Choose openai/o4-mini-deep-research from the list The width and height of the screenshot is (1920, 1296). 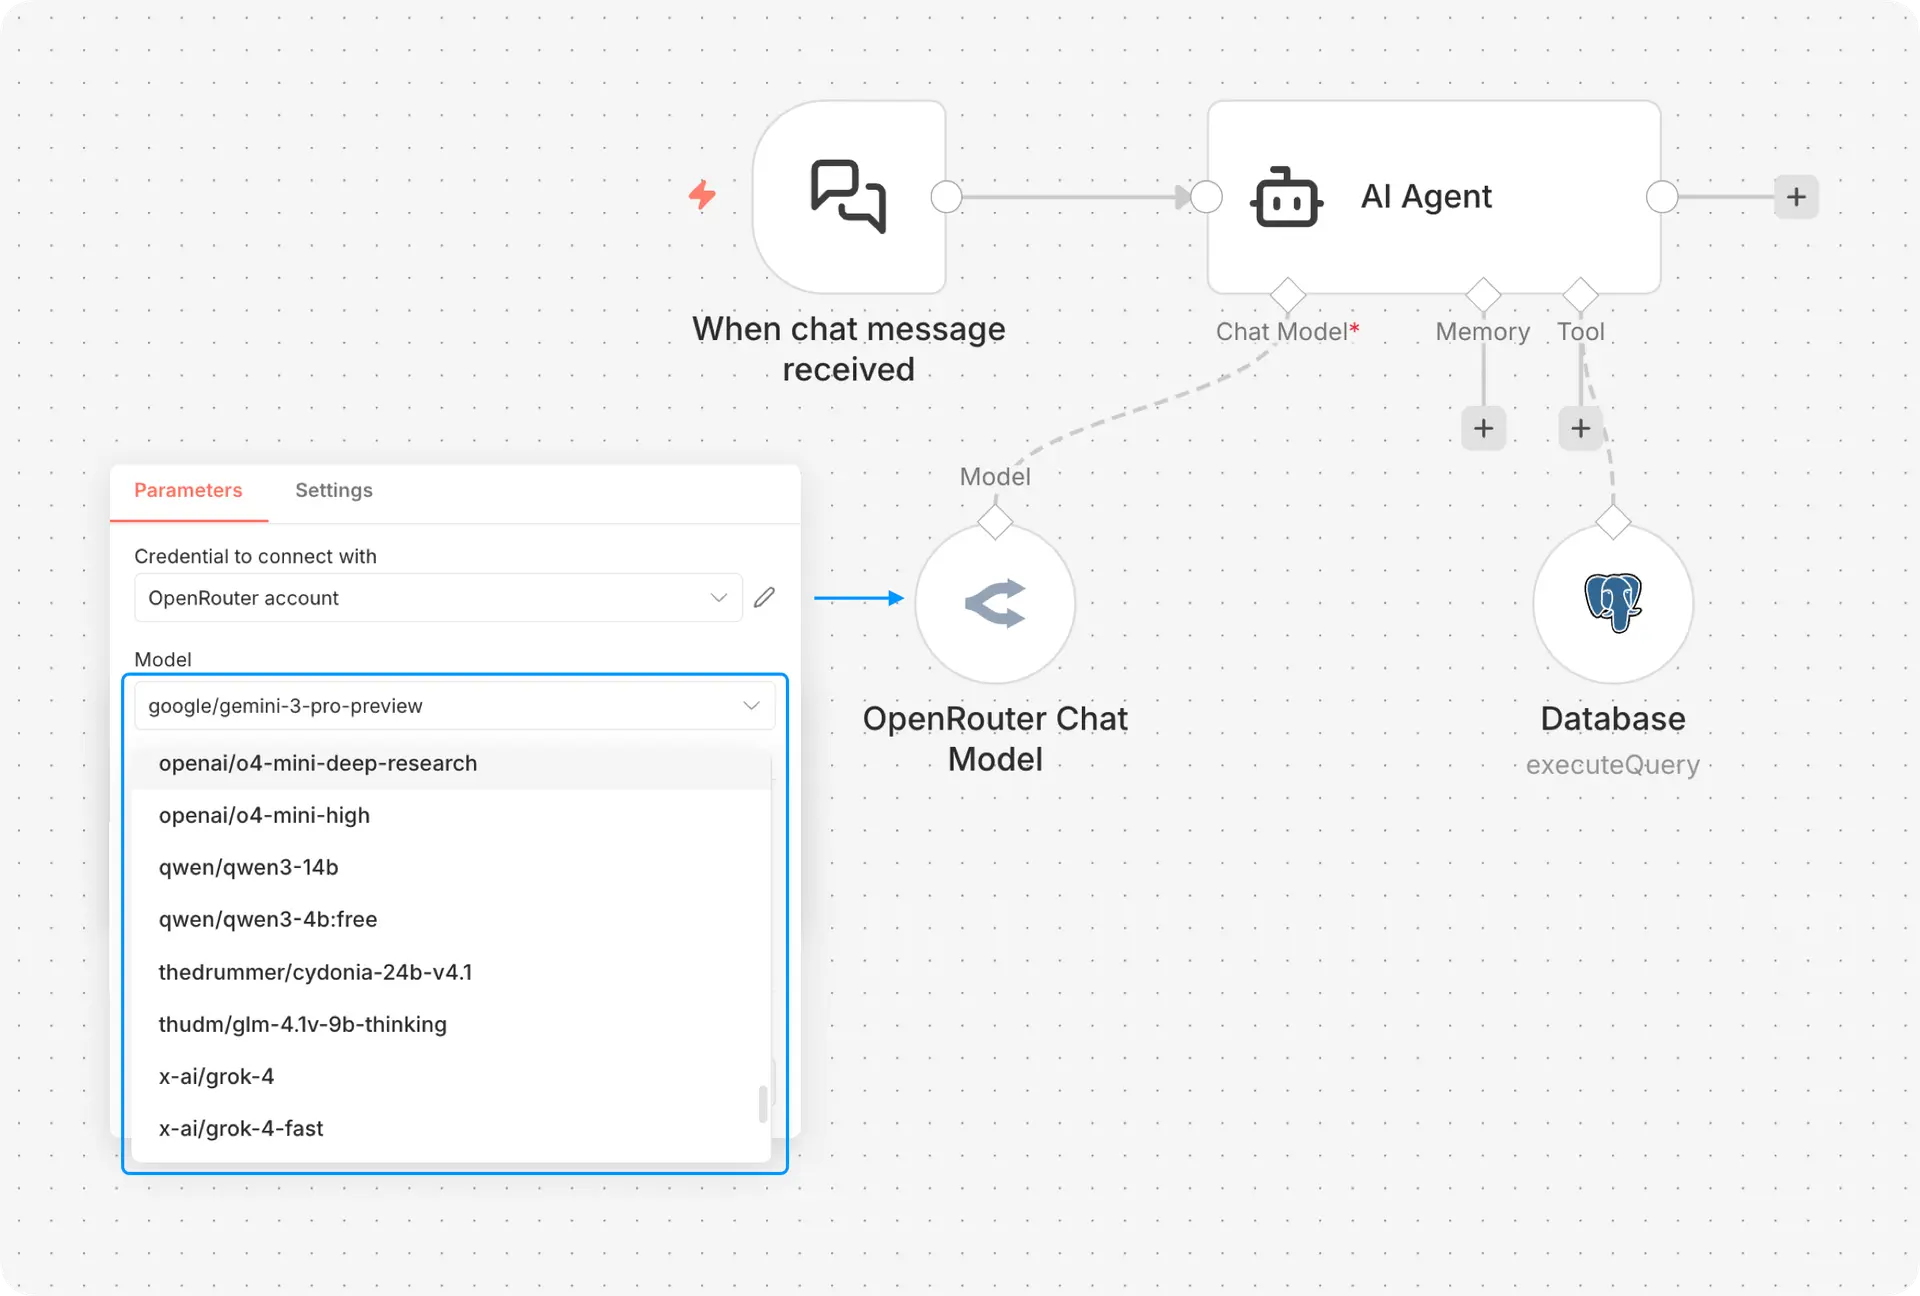pyautogui.click(x=318, y=764)
